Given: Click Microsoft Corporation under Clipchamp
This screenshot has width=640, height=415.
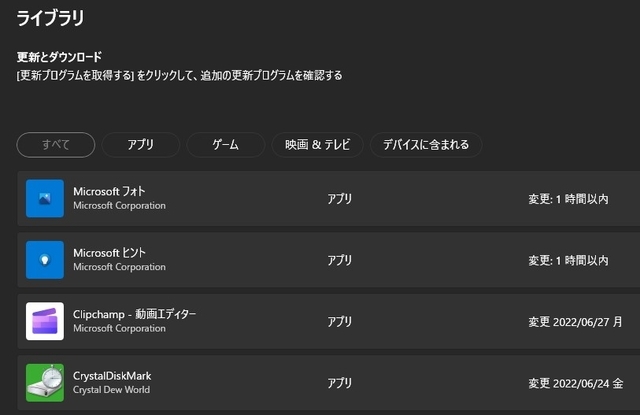Looking at the screenshot, I should tap(120, 328).
